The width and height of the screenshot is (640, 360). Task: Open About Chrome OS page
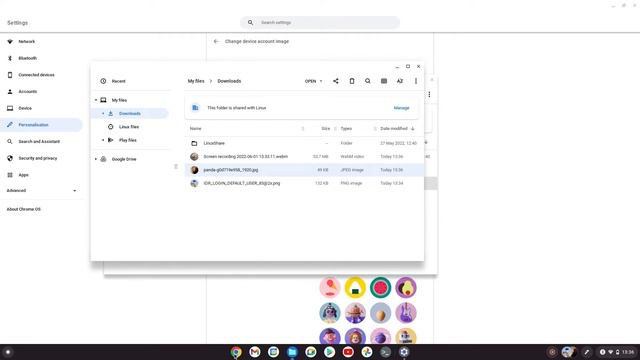point(24,209)
